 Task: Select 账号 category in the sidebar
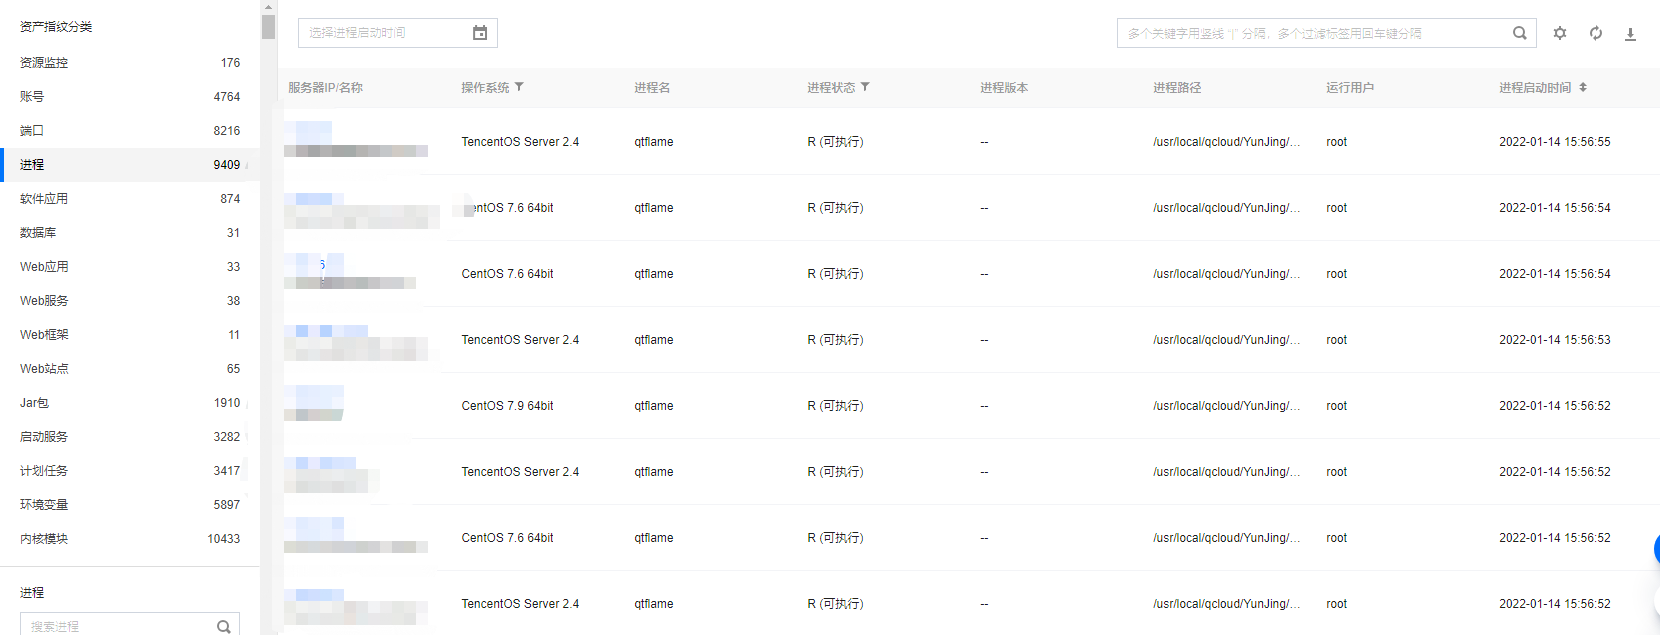(32, 97)
